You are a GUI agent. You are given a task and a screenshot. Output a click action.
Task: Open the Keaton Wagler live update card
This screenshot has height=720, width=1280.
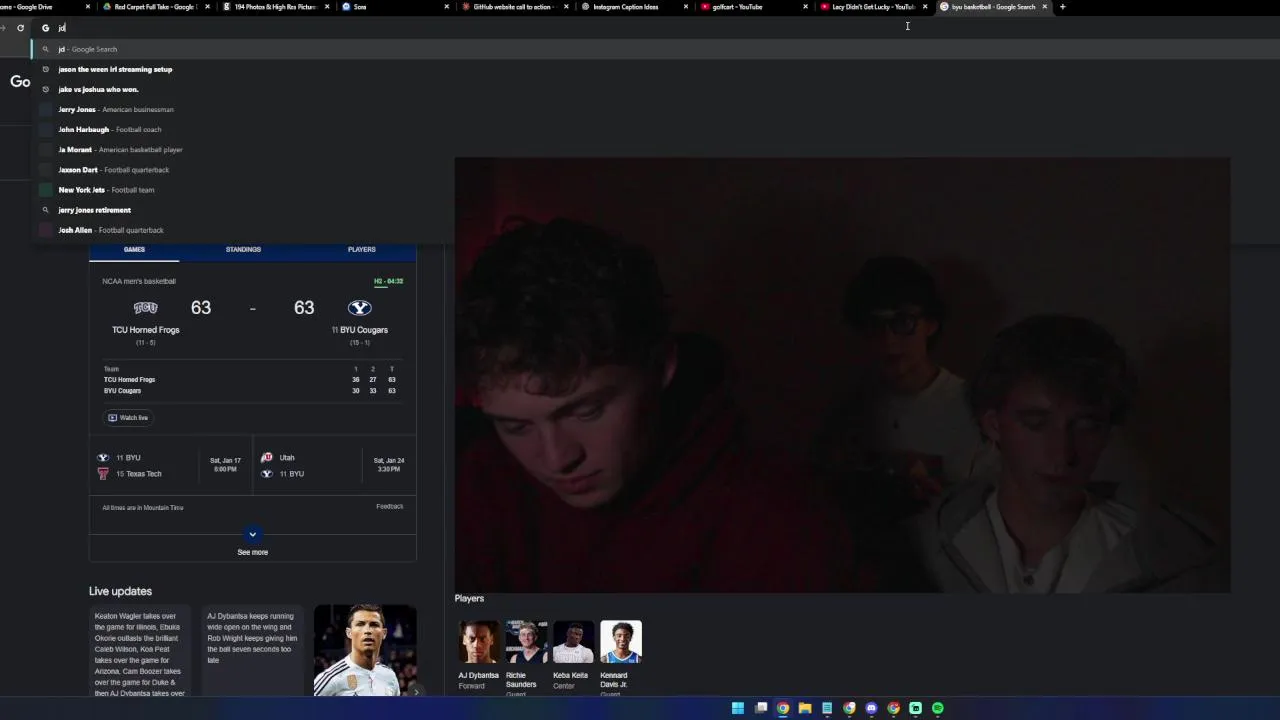pyautogui.click(x=141, y=650)
